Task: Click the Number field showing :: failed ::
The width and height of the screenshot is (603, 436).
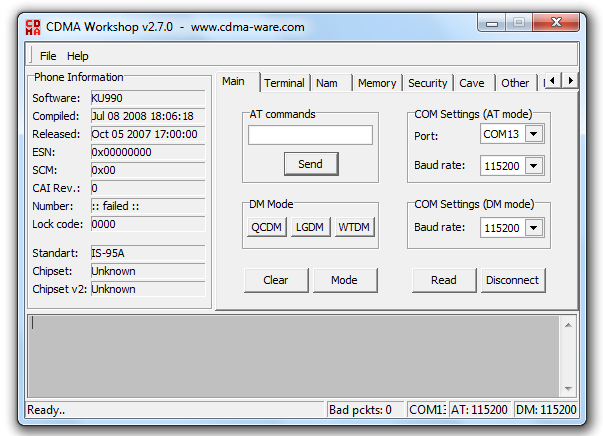Action: 148,206
